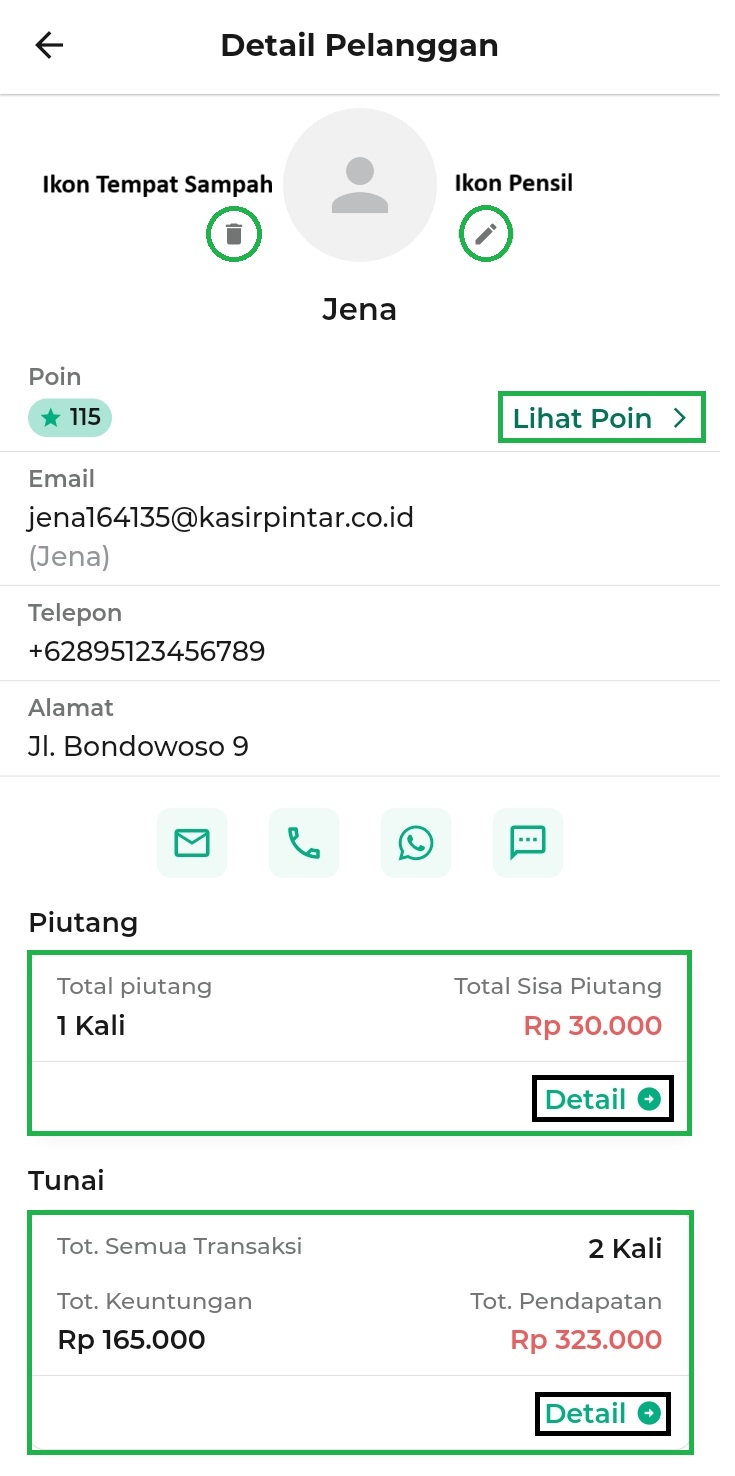This screenshot has width=735, height=1476.
Task: Open Lihat Poin link
Action: 582,418
